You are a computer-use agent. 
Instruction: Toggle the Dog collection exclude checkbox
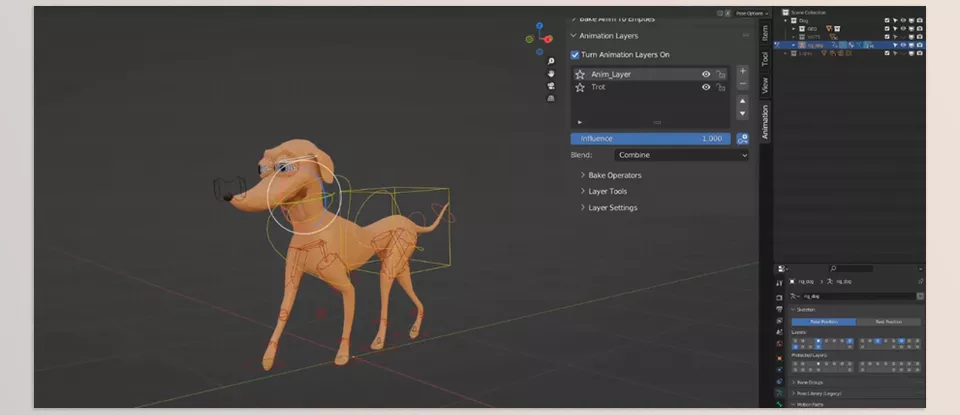(x=887, y=20)
